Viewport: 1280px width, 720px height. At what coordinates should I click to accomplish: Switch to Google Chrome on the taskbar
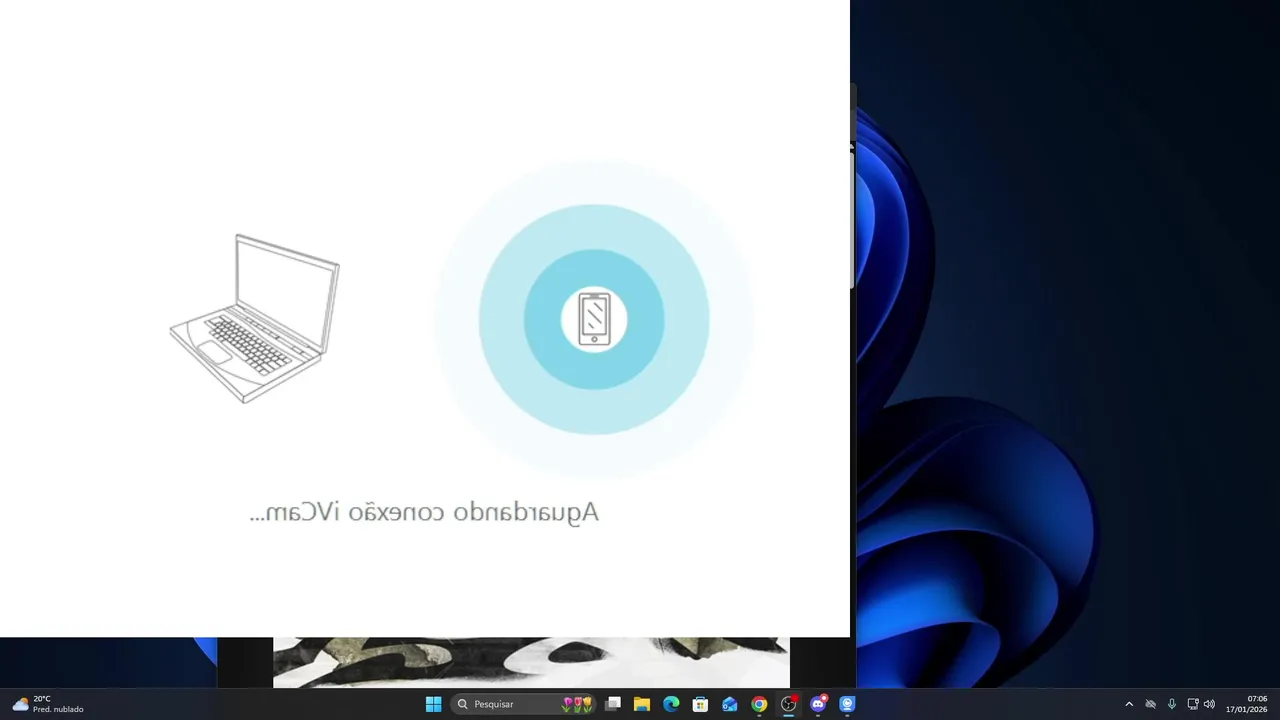point(759,704)
